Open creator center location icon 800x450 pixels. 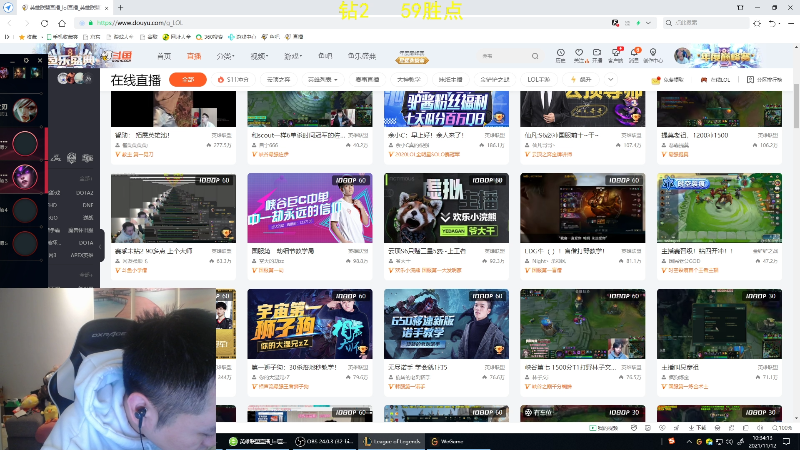point(653,56)
